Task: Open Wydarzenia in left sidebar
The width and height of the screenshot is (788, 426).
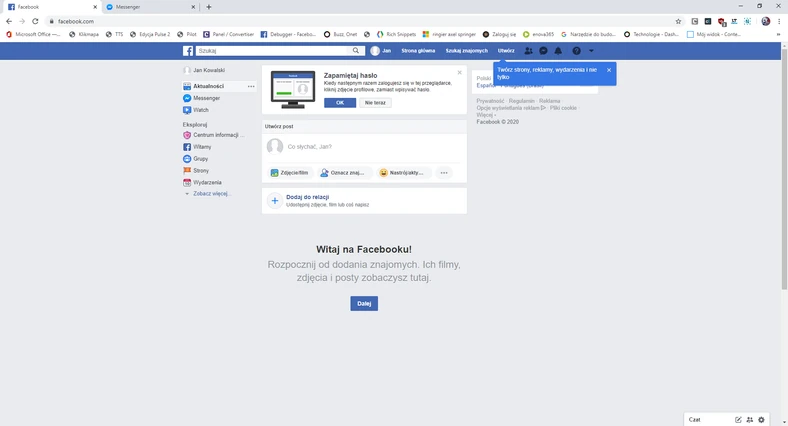Action: point(207,182)
